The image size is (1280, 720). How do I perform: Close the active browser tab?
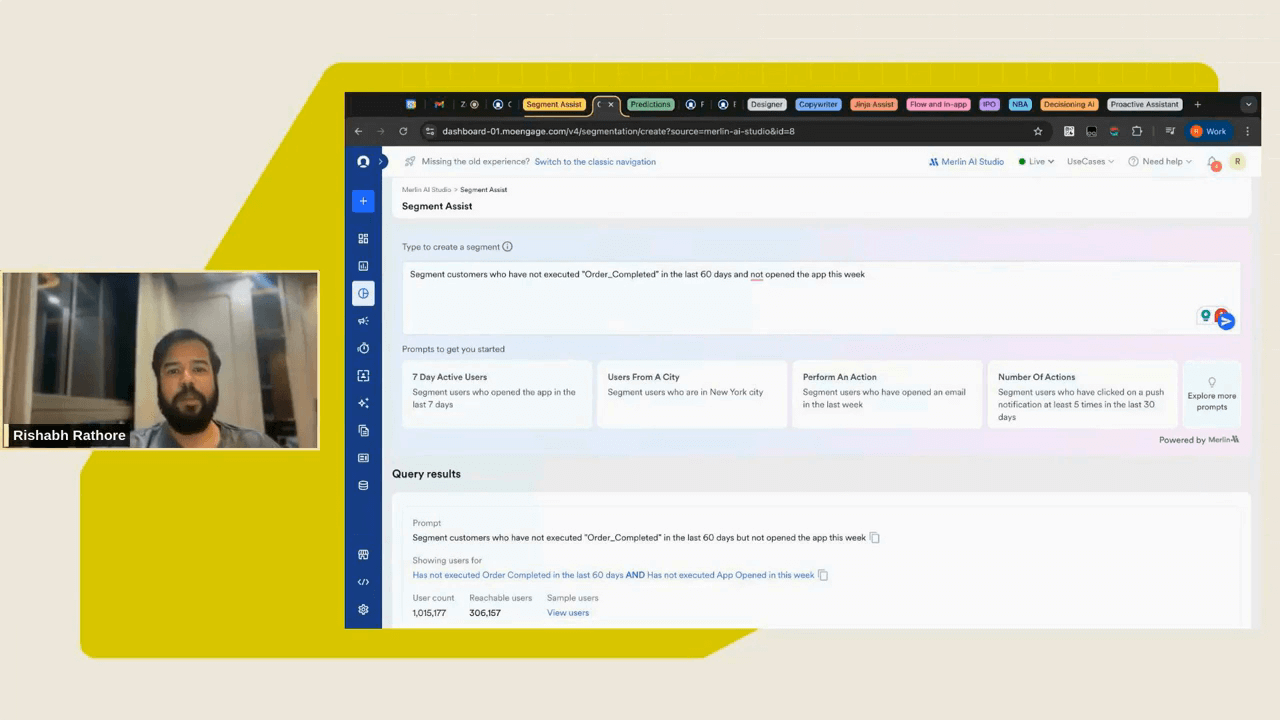tap(611, 104)
